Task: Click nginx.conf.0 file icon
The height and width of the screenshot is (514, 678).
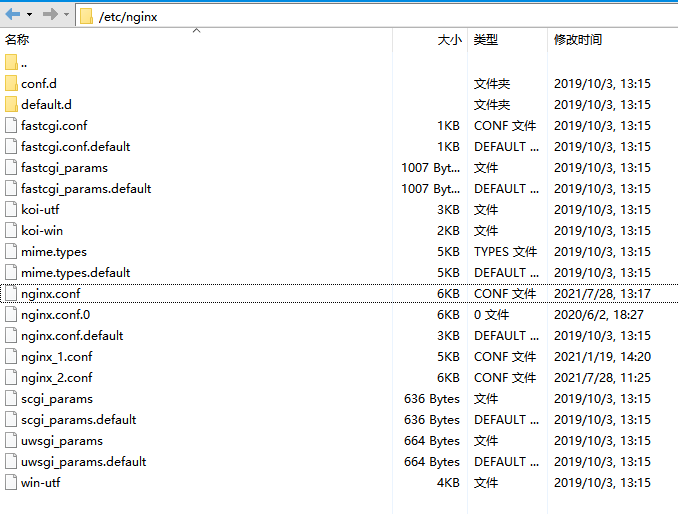Action: [x=11, y=314]
